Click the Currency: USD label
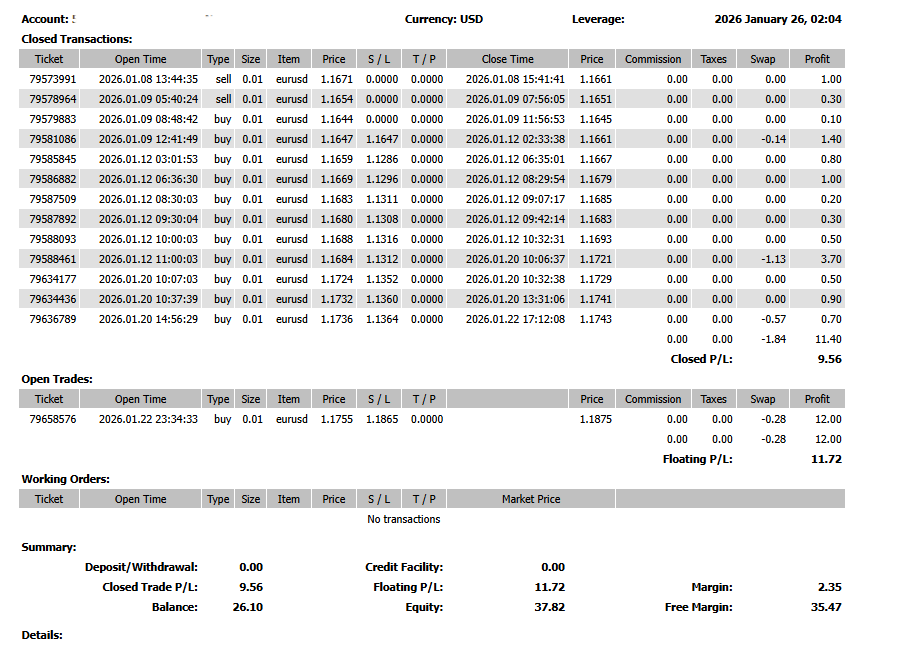The image size is (912, 649). pos(444,19)
